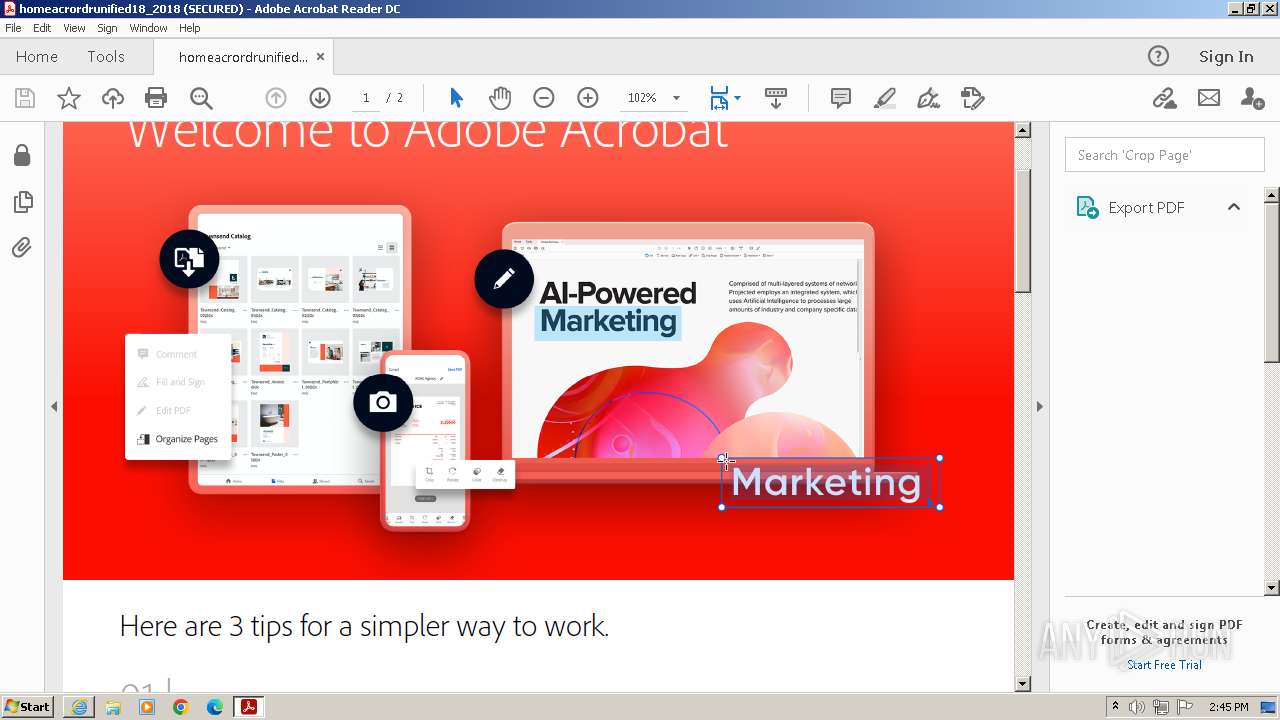Click the Save file icon
Viewport: 1280px width, 720px height.
(x=25, y=98)
